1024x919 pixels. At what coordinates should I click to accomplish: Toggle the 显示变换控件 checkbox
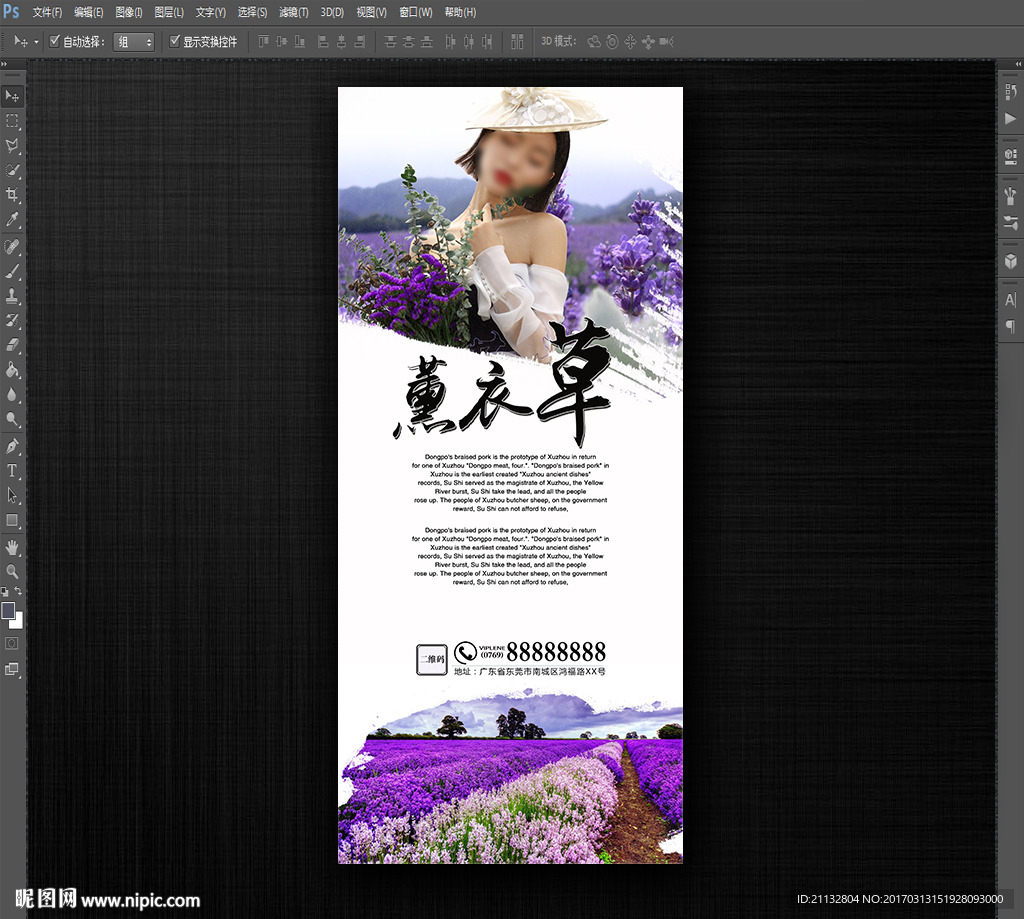click(x=175, y=41)
